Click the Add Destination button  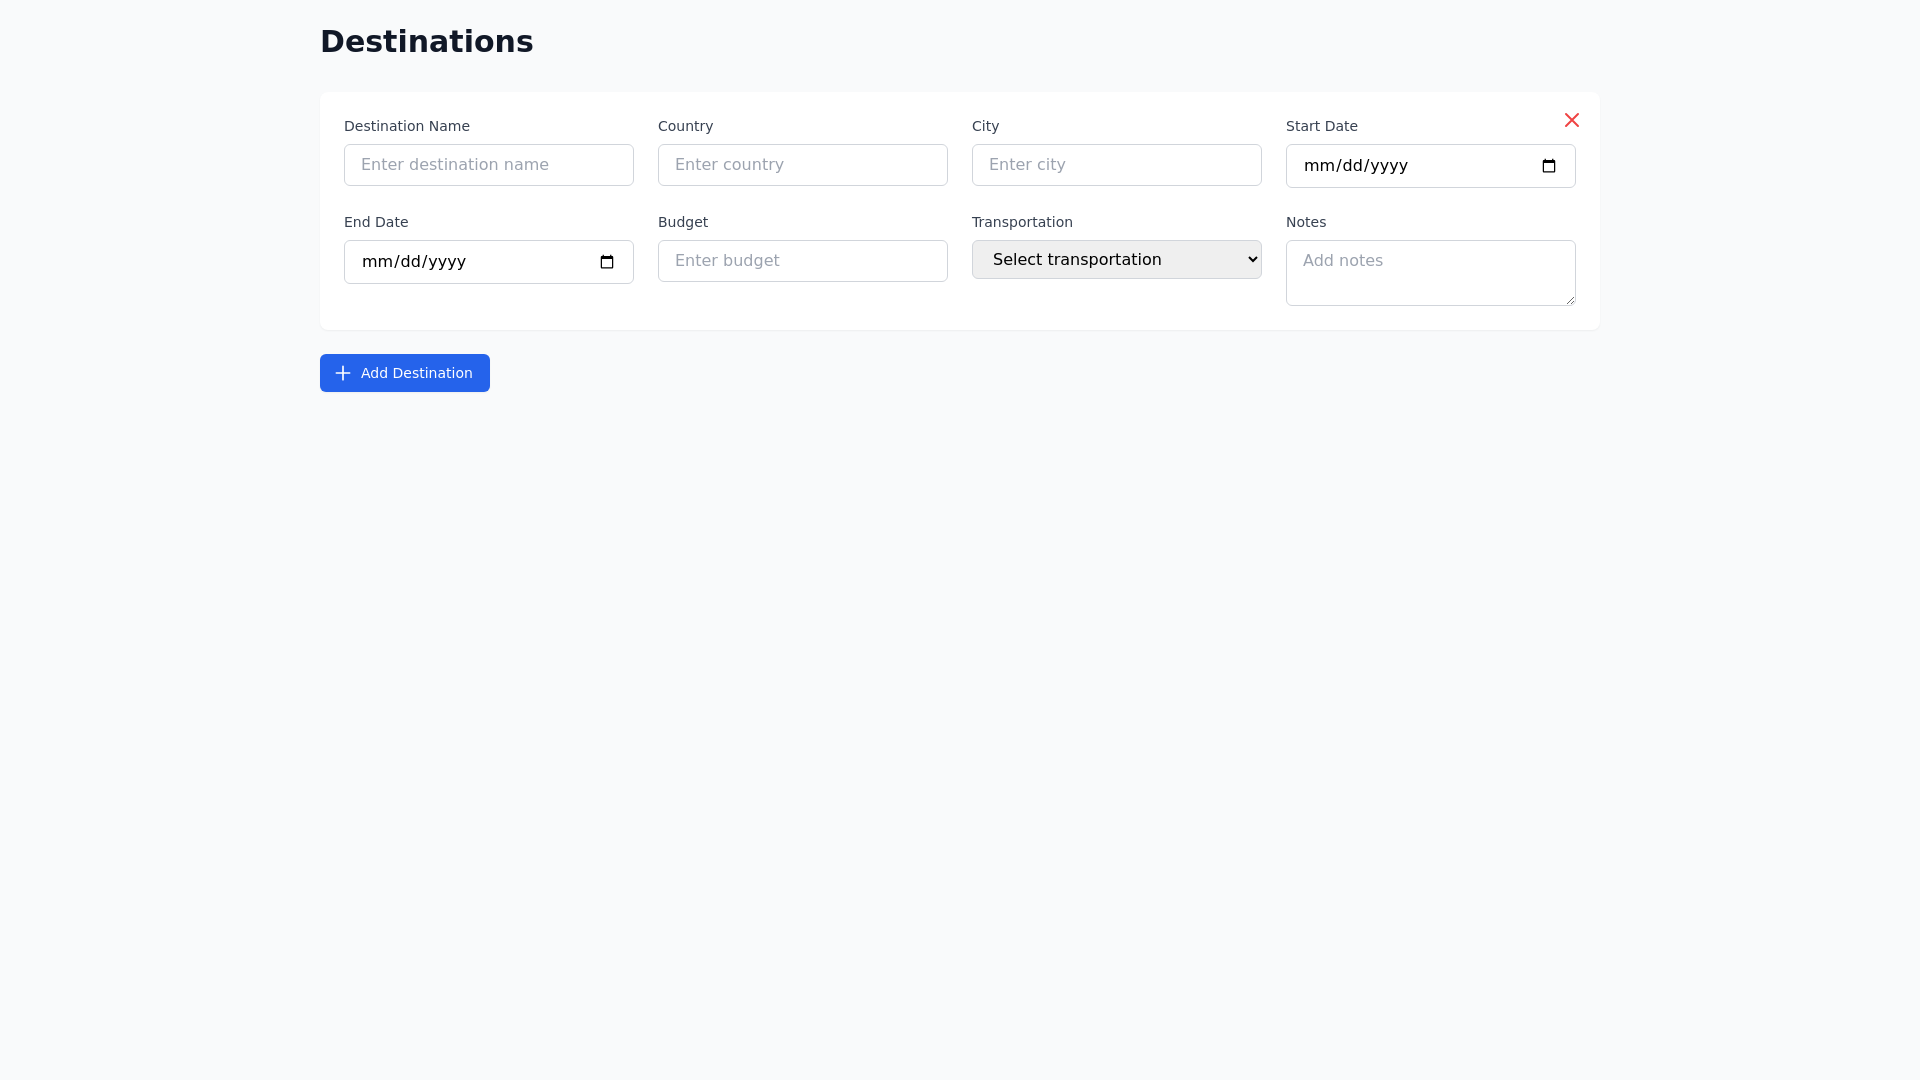(x=404, y=373)
